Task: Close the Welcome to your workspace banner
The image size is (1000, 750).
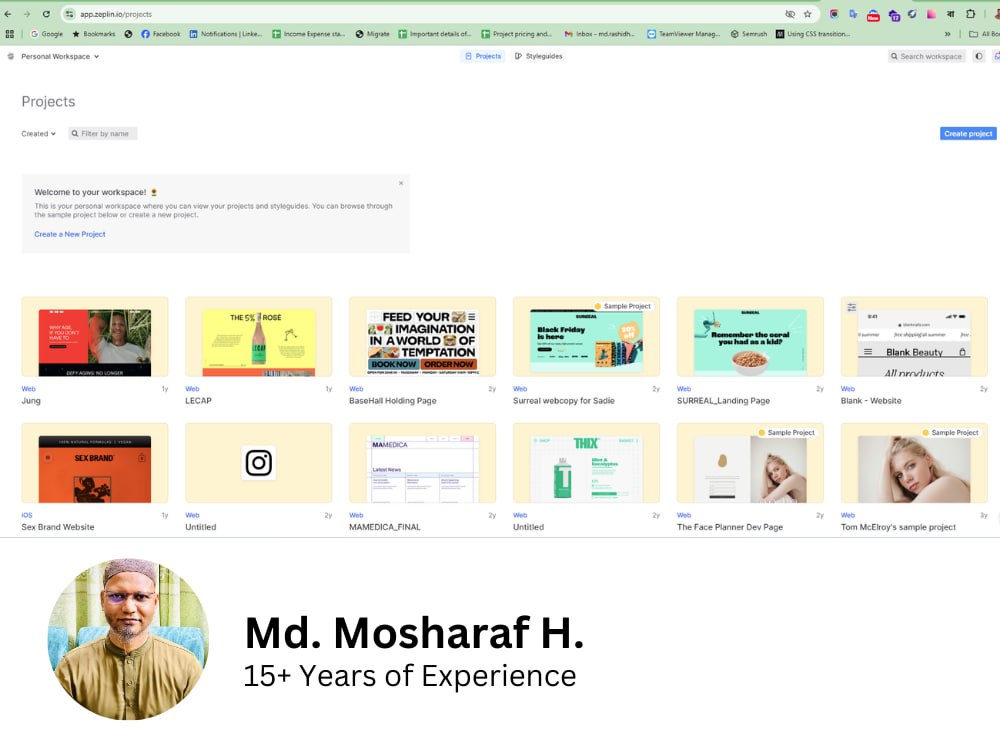Action: pos(401,183)
